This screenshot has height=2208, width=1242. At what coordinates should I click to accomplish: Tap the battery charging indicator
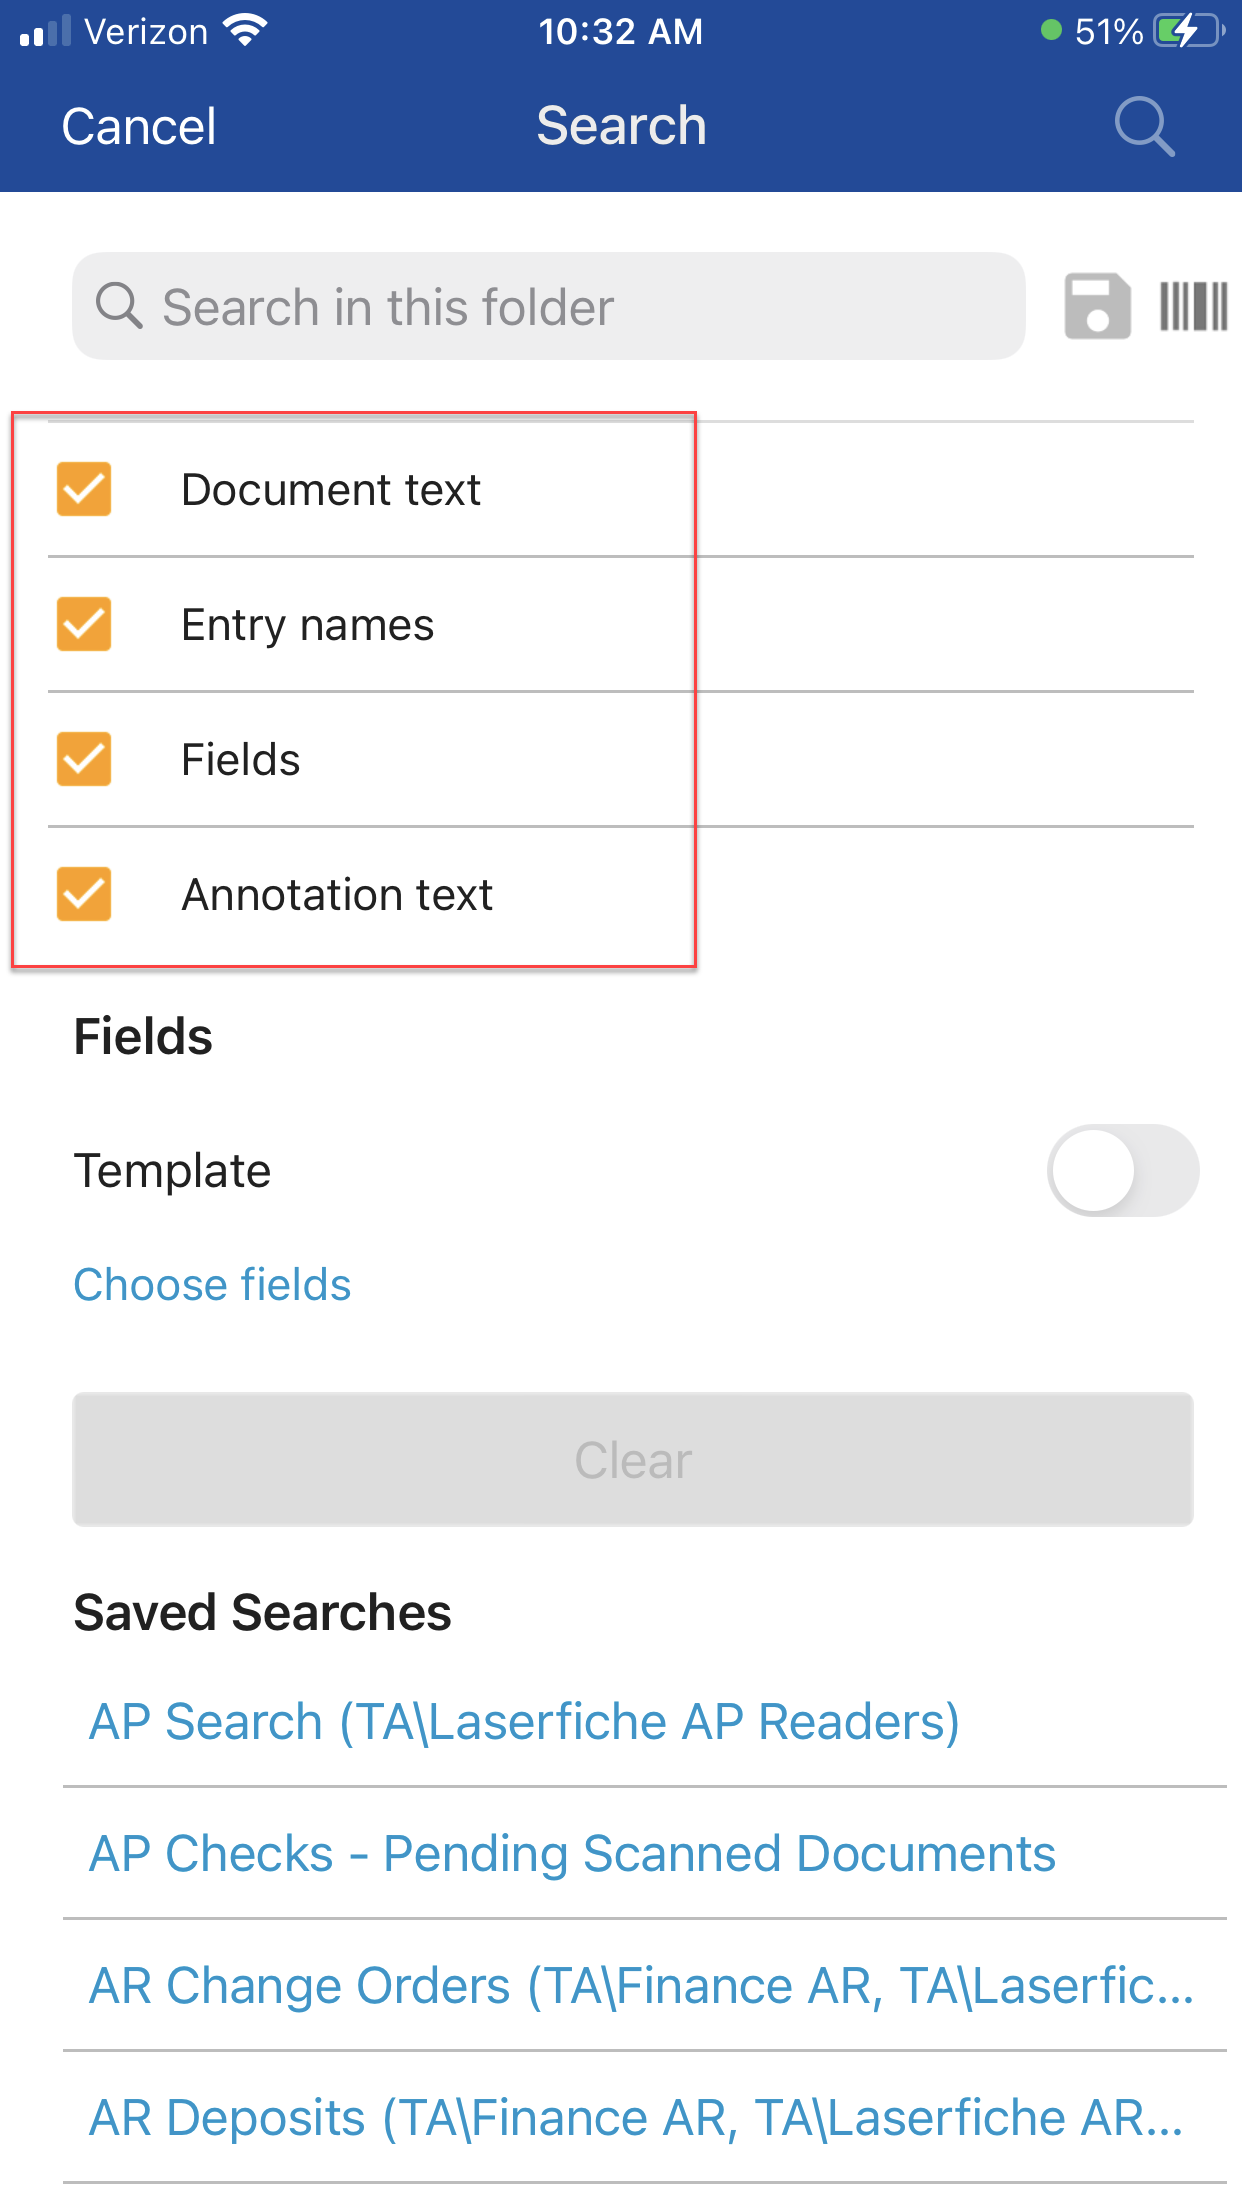click(x=1186, y=31)
